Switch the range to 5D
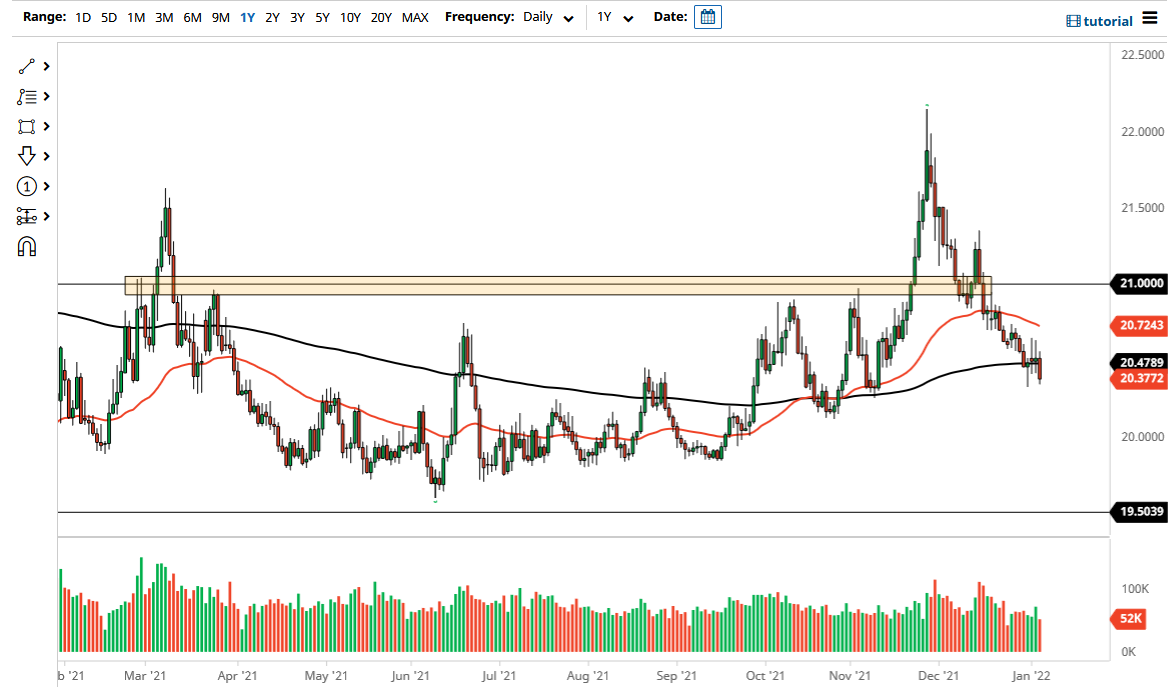Viewport: 1173px width, 688px height. click(x=109, y=17)
